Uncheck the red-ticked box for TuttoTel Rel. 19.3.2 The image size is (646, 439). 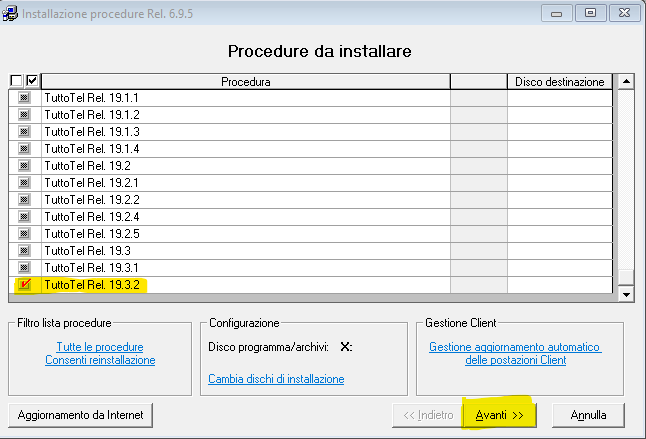point(24,285)
